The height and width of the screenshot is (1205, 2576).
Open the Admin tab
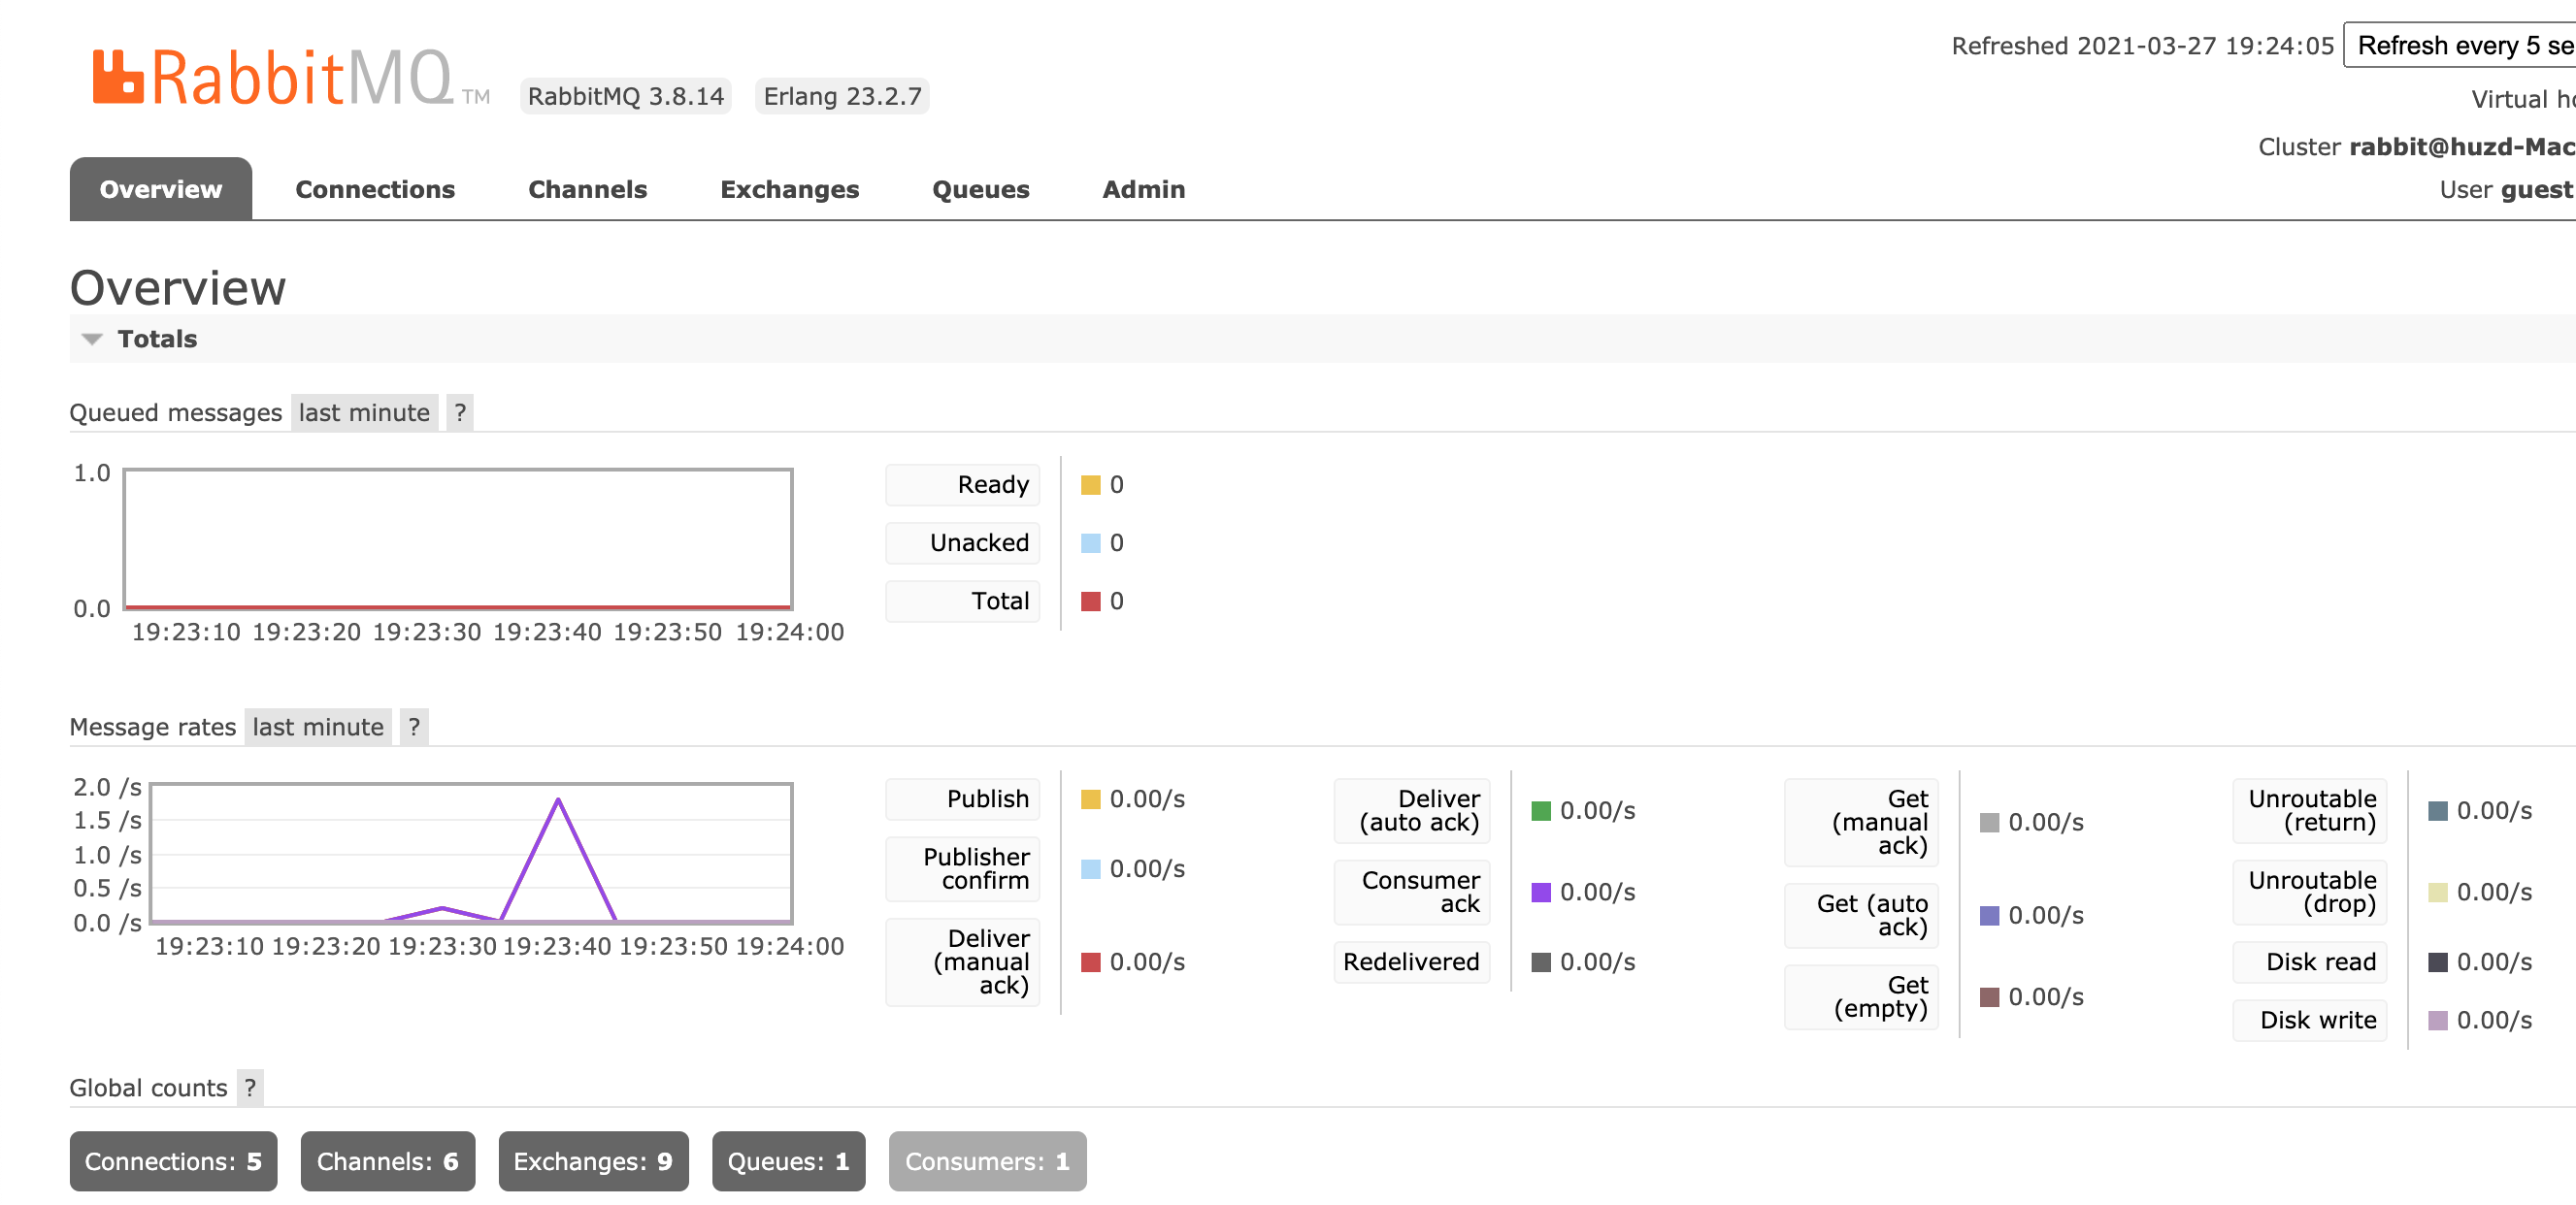point(1143,189)
